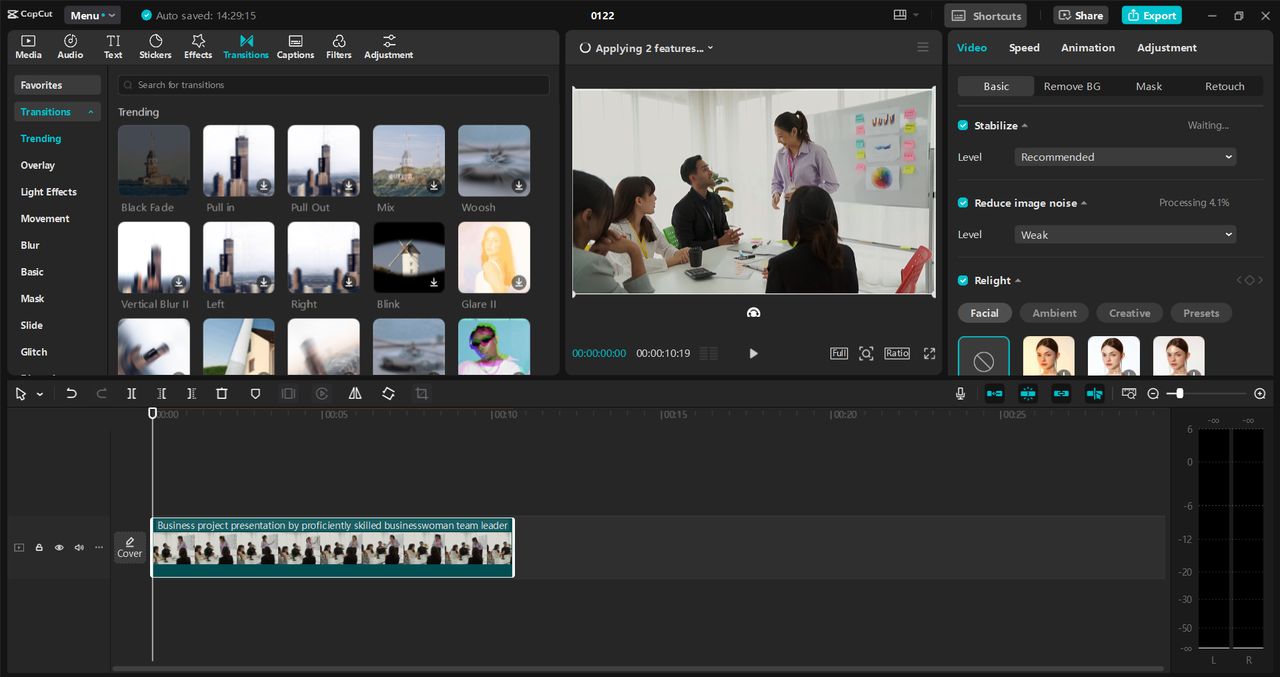Screen dimensions: 1280x677
Task: Click the rotate handle below the preview frame
Action: point(753,312)
